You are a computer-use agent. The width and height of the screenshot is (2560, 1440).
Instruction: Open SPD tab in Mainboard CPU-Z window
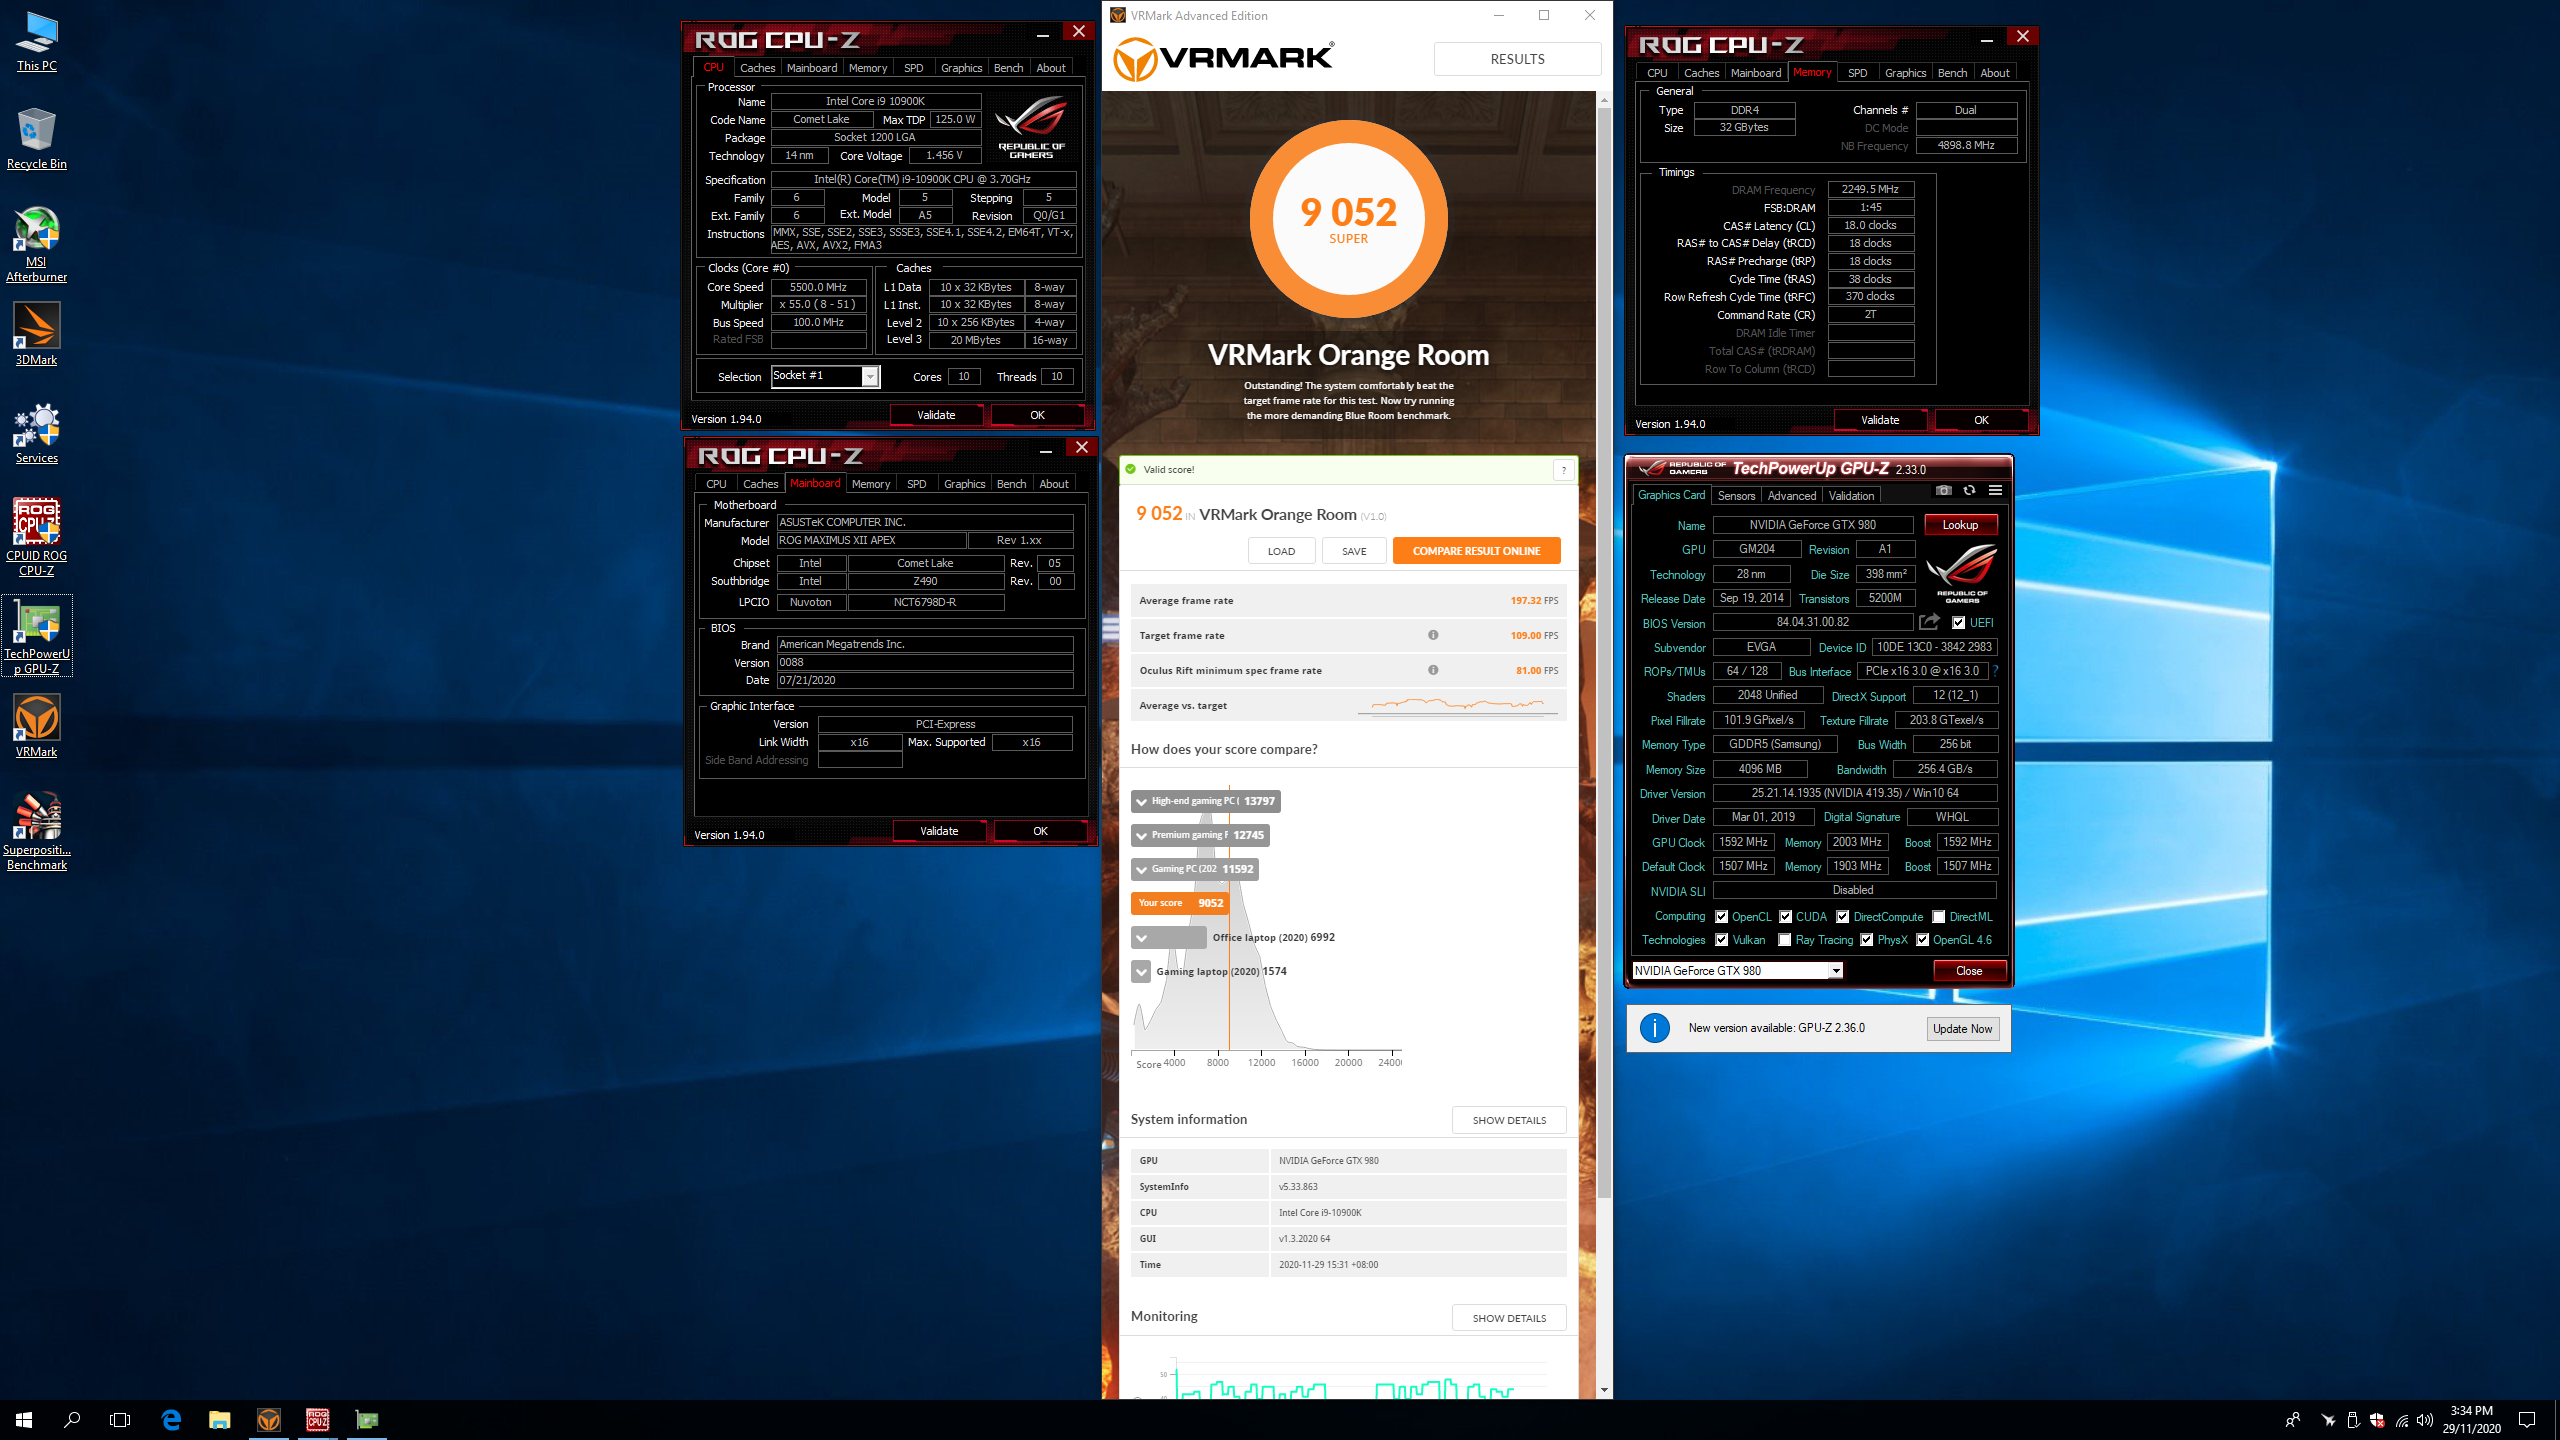[917, 484]
